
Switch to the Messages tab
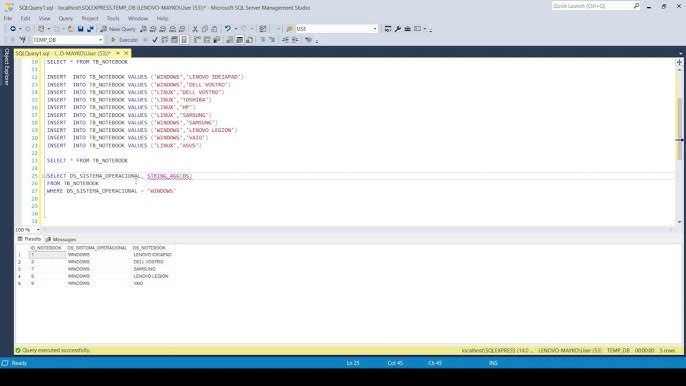coord(61,239)
